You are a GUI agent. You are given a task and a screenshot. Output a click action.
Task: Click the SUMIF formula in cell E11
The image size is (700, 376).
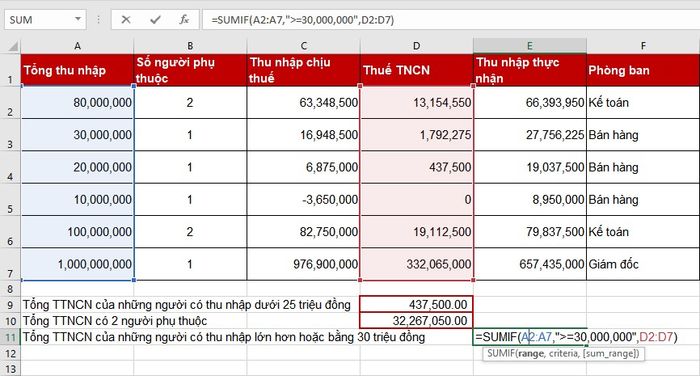[576, 337]
